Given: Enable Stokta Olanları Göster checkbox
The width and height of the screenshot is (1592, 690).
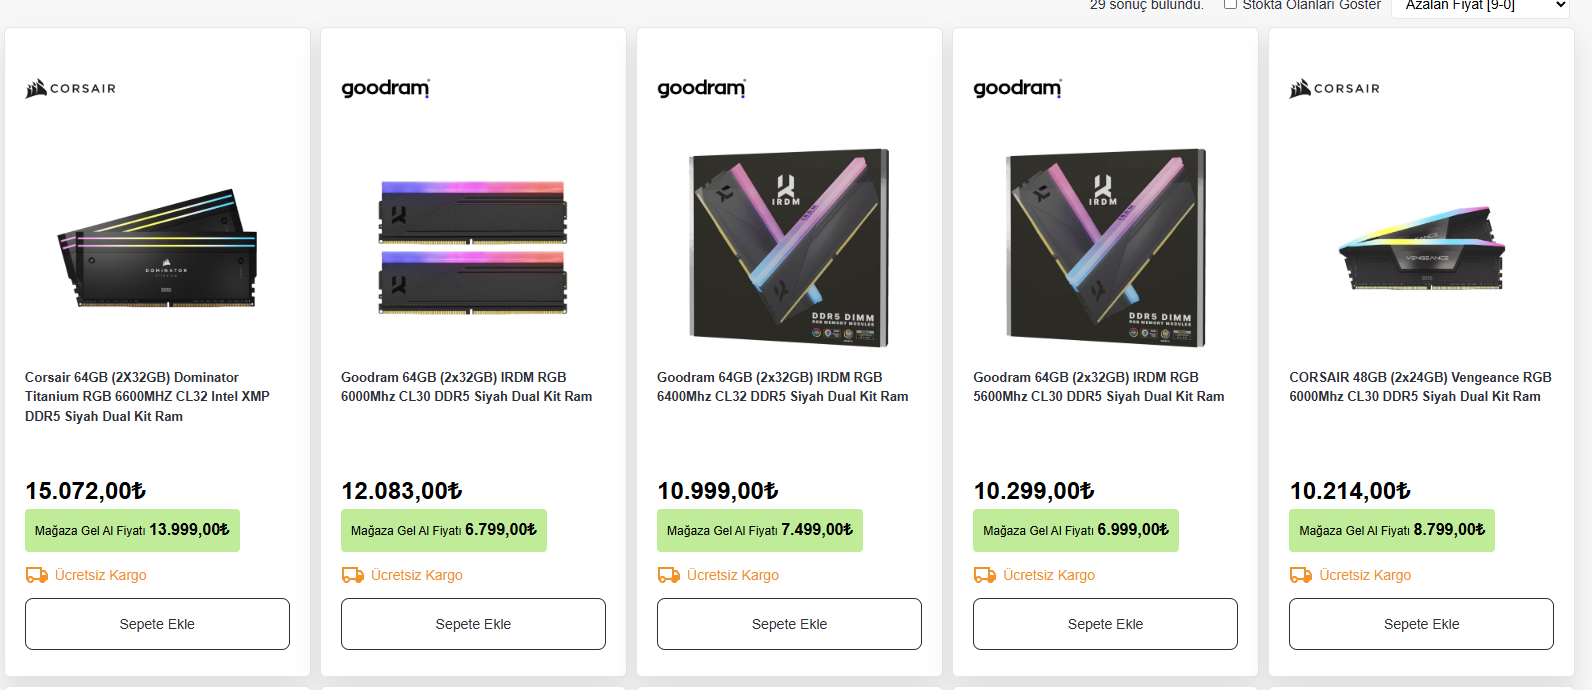Looking at the screenshot, I should pos(1230,4).
